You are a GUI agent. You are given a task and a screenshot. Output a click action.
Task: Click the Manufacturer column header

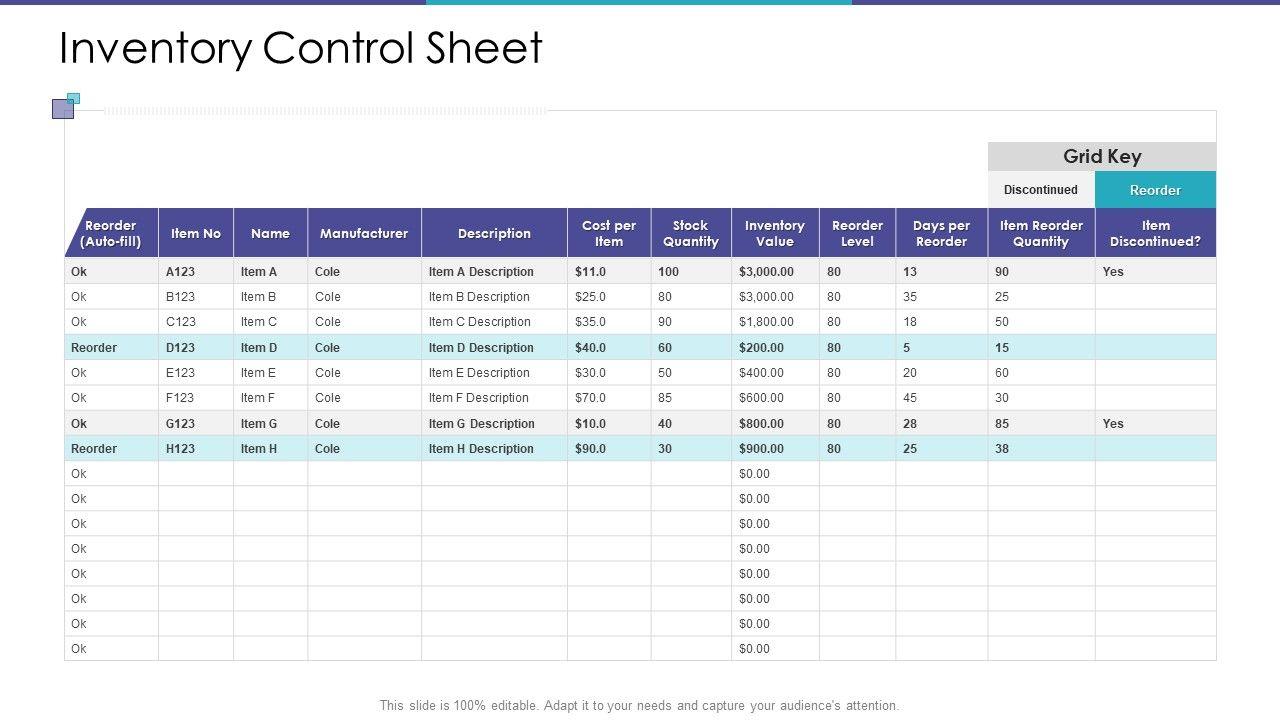[x=364, y=234]
